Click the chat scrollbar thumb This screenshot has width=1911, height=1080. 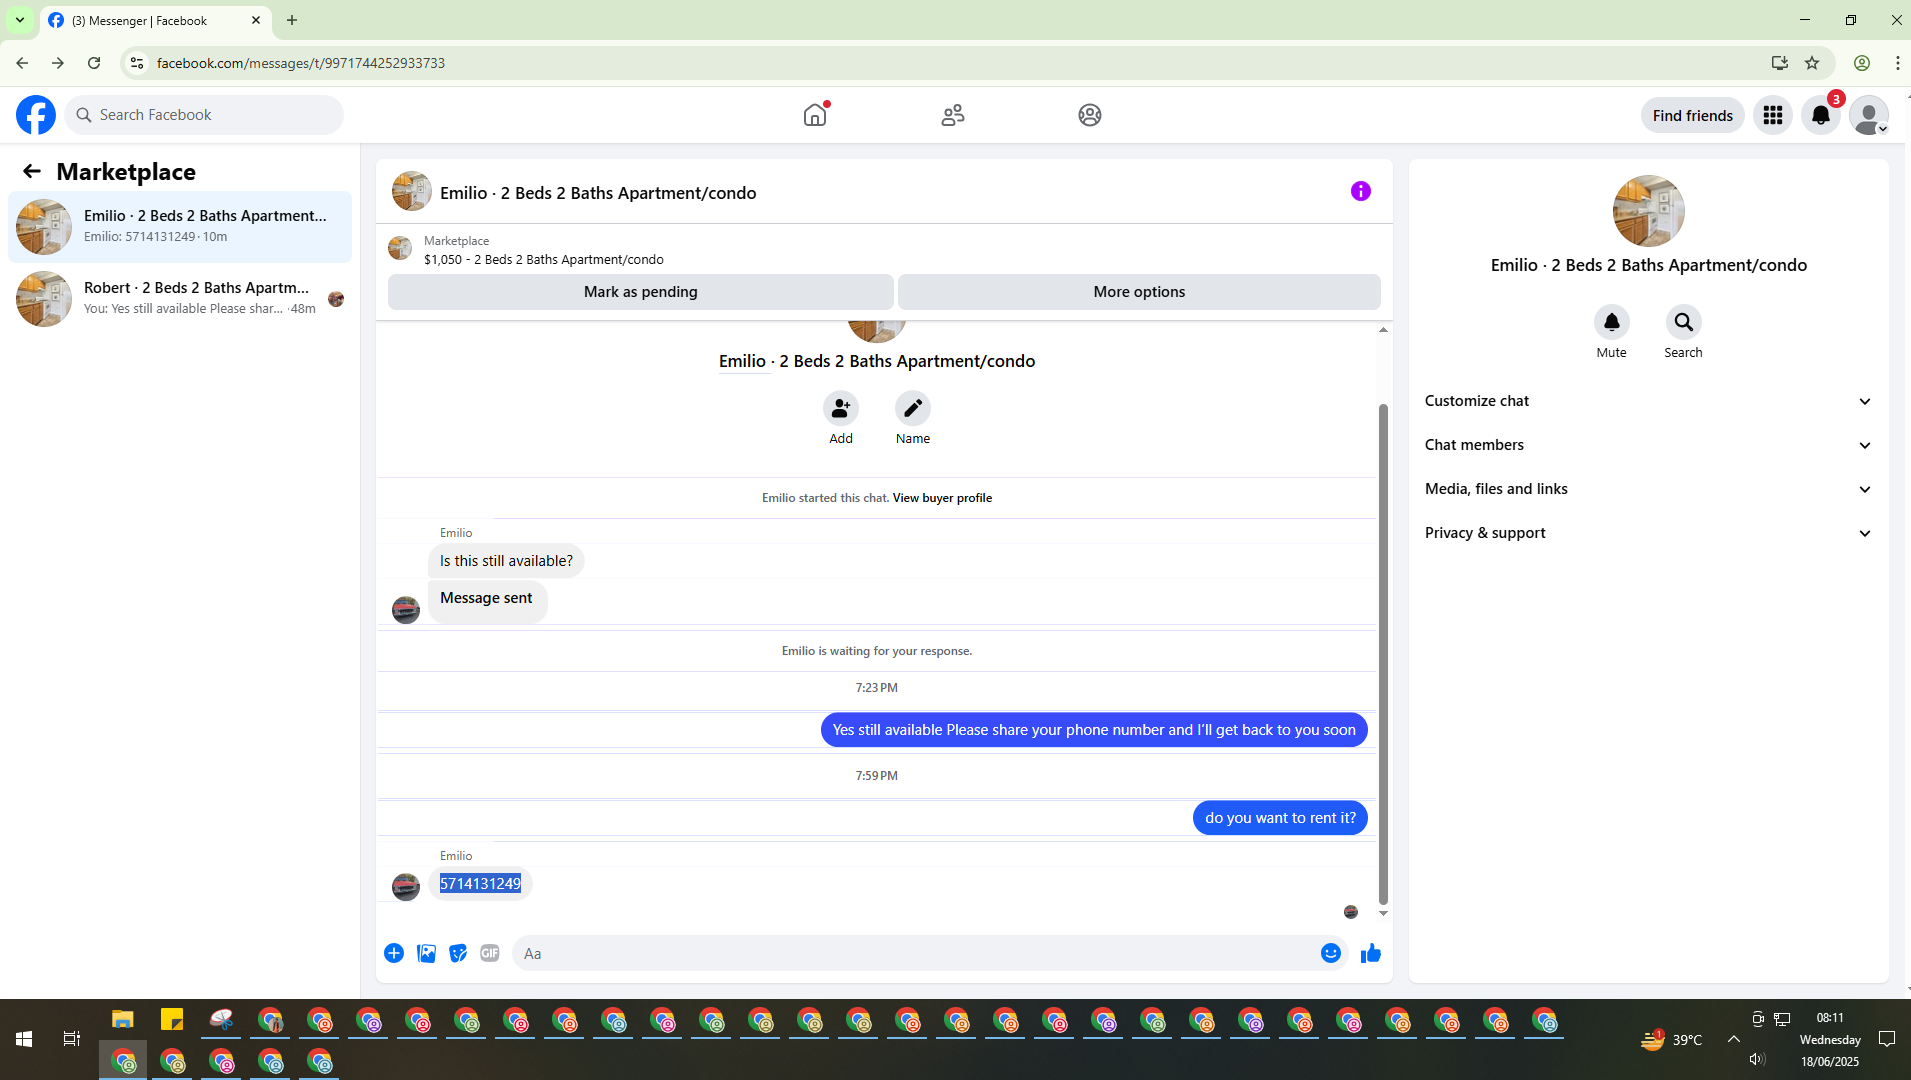click(1383, 654)
